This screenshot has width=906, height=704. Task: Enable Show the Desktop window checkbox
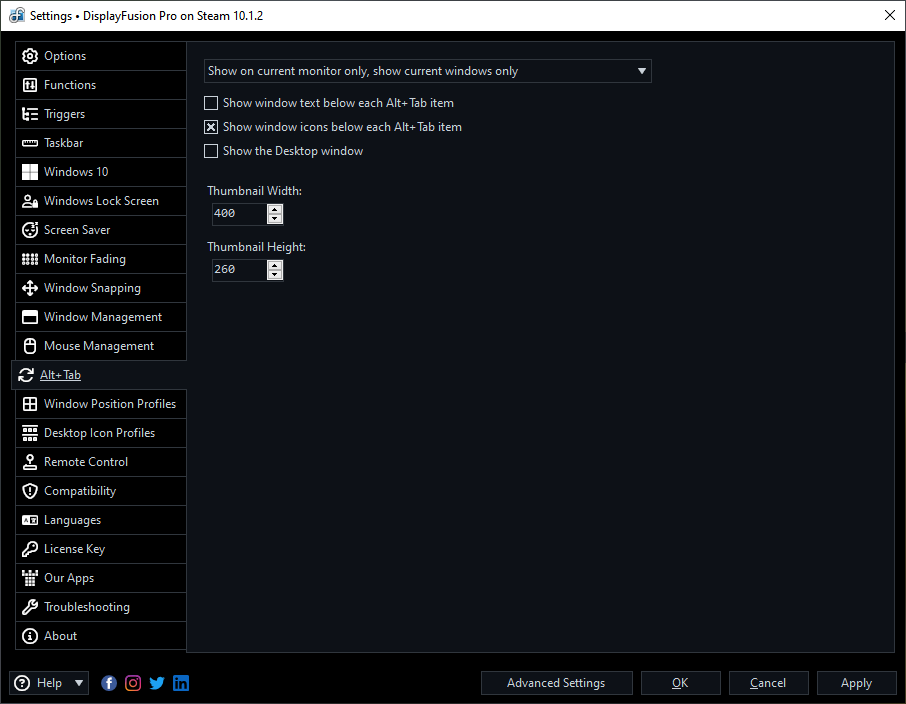(211, 151)
